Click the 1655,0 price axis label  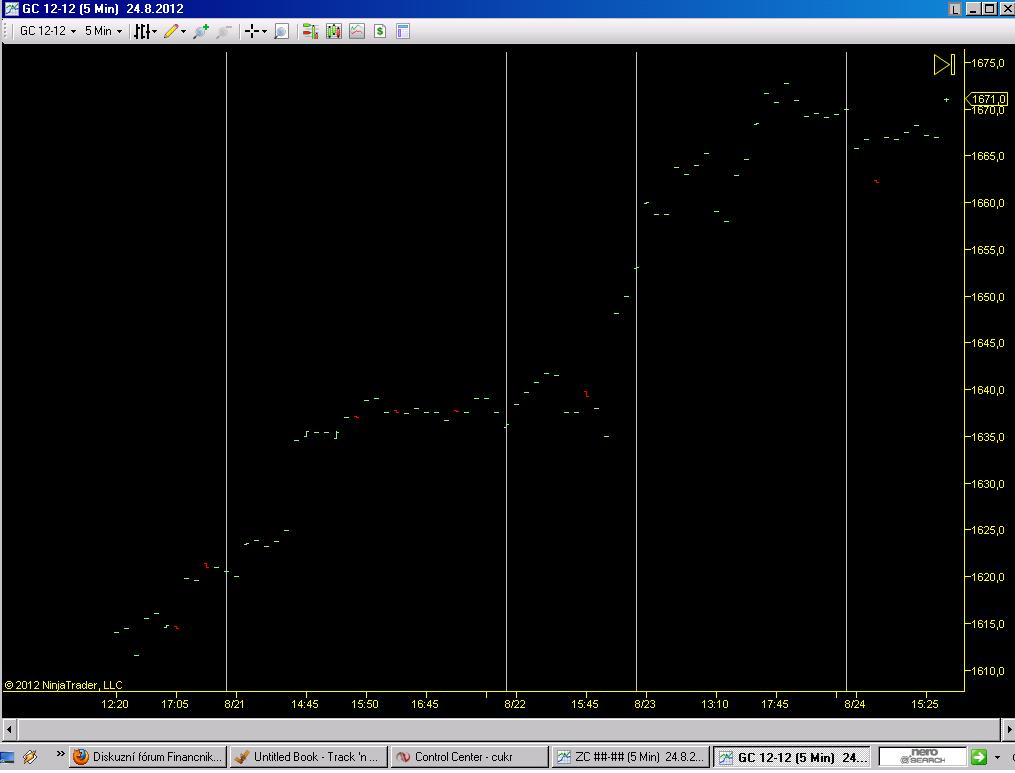pos(988,250)
